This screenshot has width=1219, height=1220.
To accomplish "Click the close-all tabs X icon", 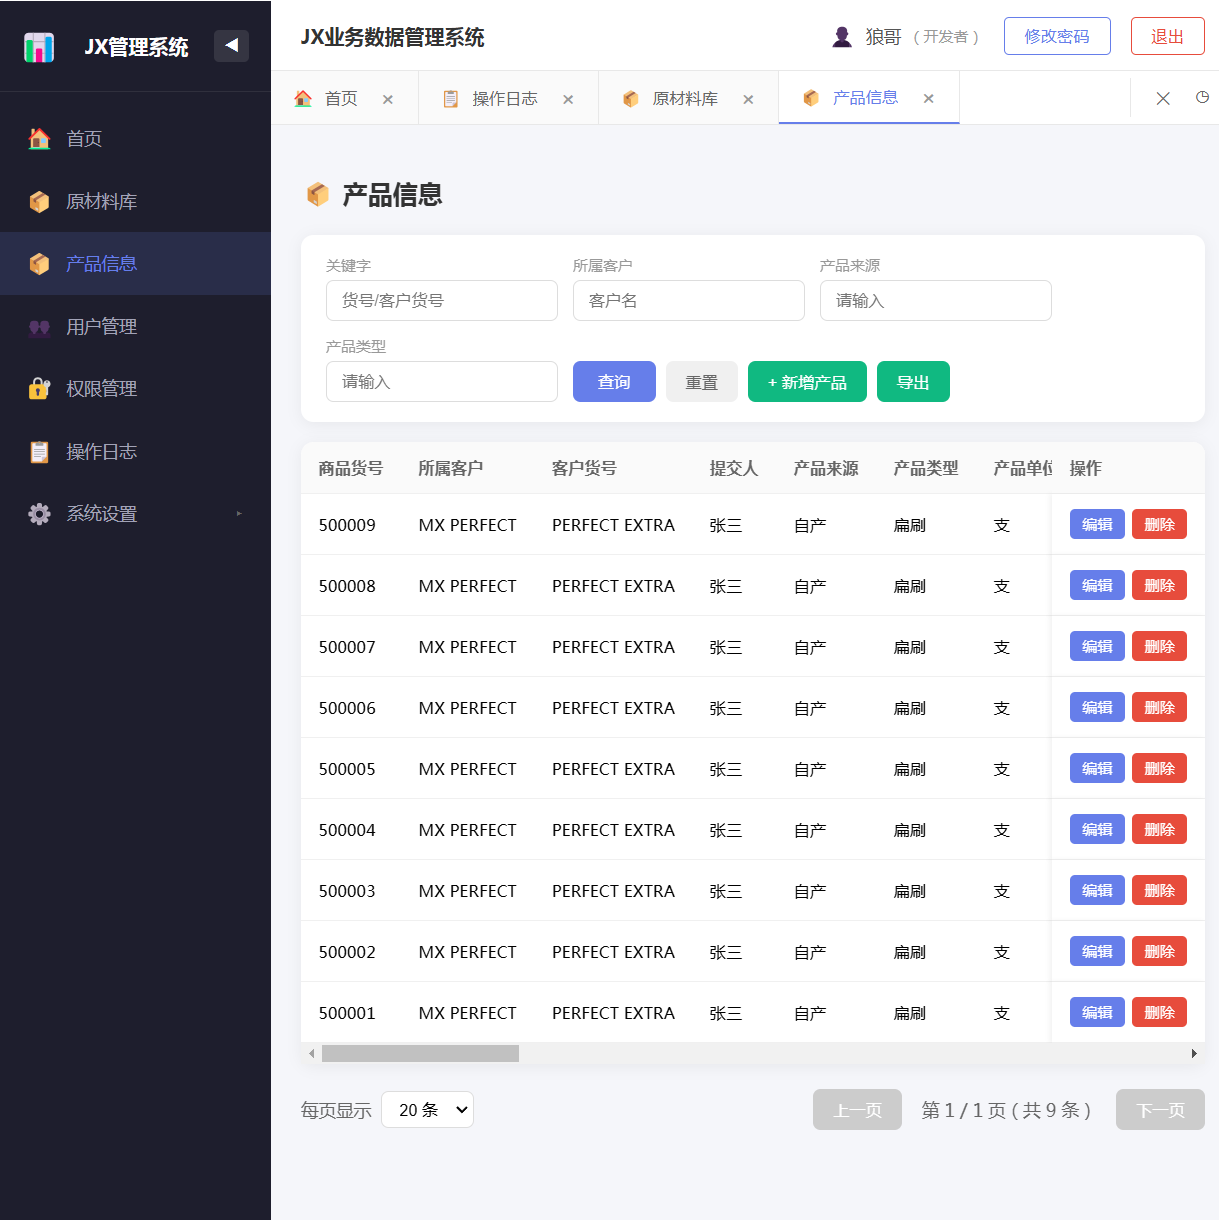I will [x=1163, y=98].
